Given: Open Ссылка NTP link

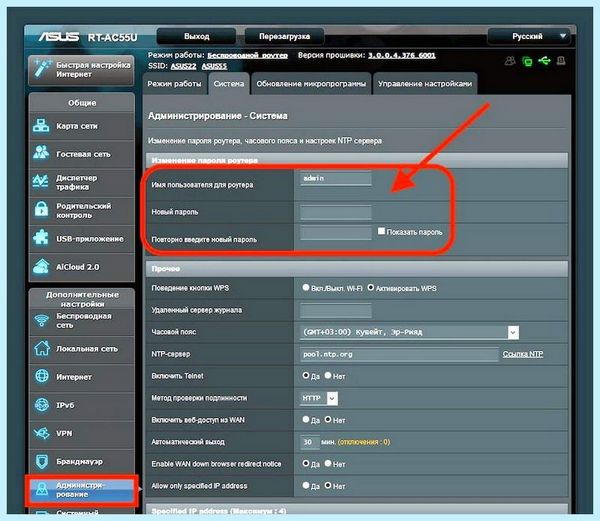Looking at the screenshot, I should pos(523,354).
